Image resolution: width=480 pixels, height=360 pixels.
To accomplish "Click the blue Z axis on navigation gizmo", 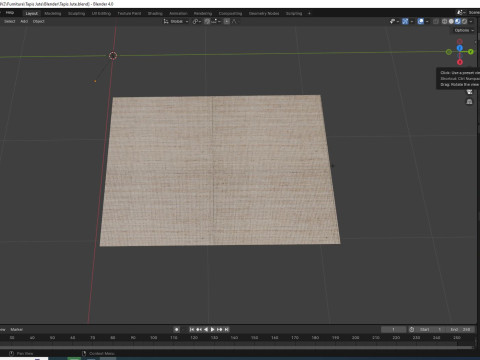I will coord(460,48).
